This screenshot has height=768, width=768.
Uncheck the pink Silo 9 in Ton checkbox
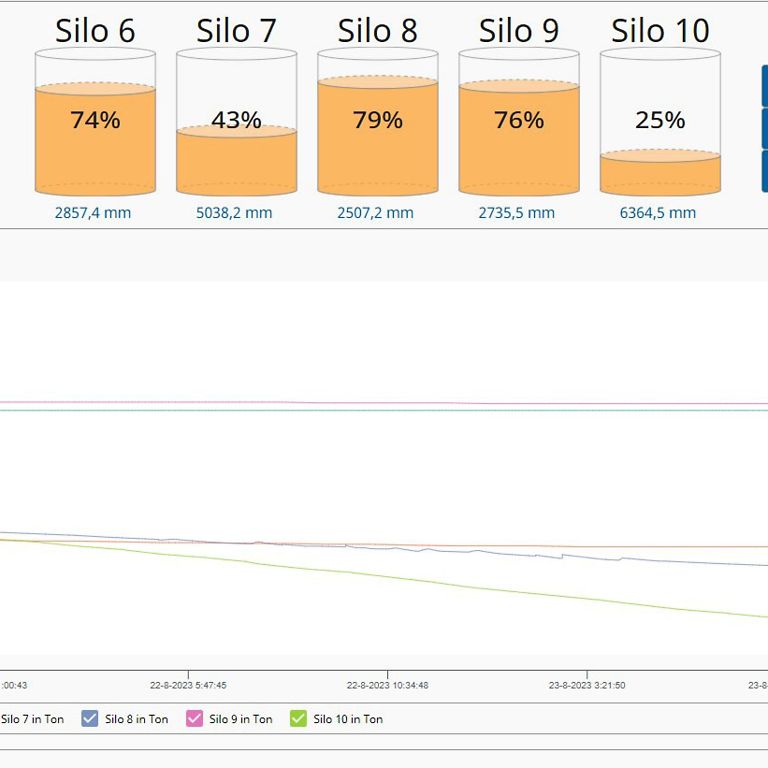[x=194, y=718]
